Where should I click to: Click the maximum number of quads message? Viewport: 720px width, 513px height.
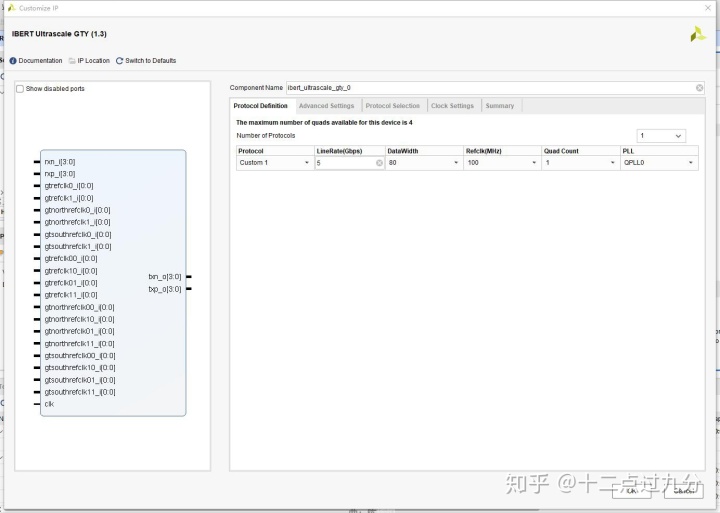point(324,123)
